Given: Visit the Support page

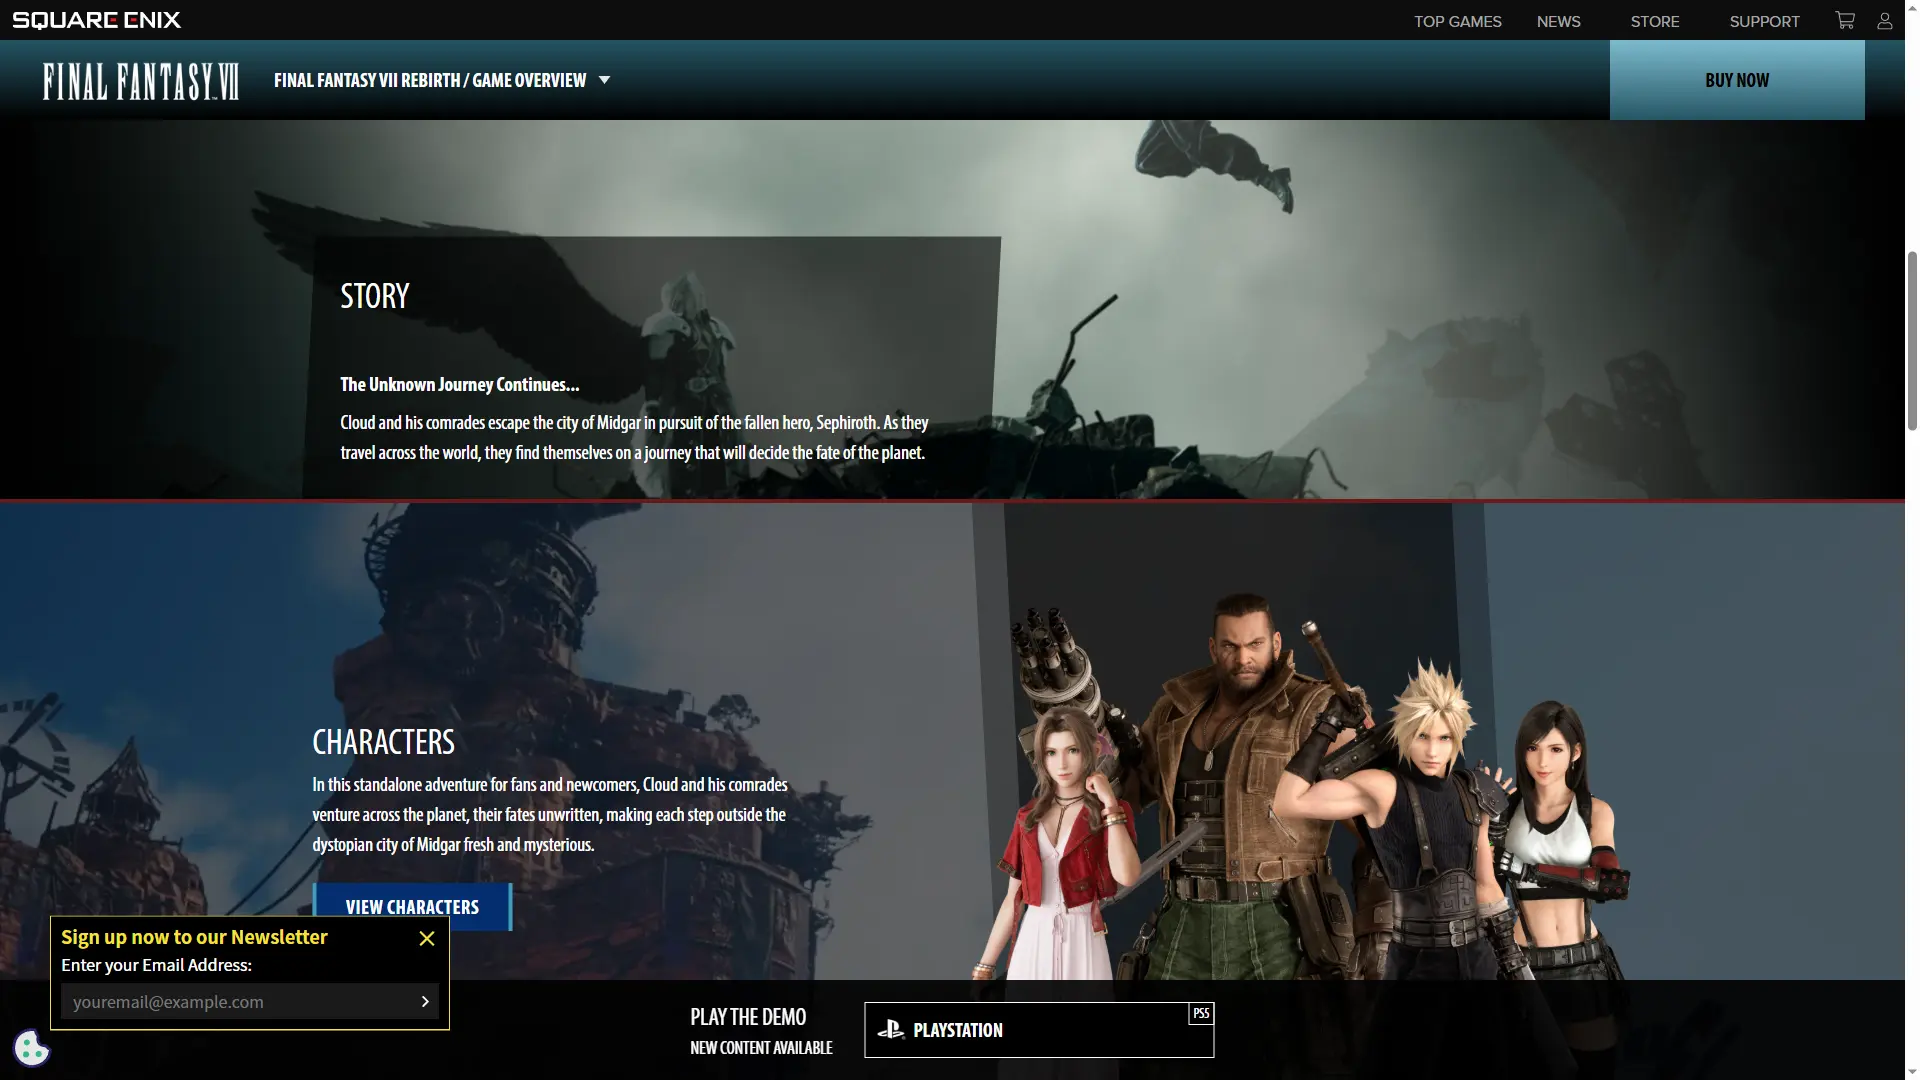Looking at the screenshot, I should [1764, 21].
